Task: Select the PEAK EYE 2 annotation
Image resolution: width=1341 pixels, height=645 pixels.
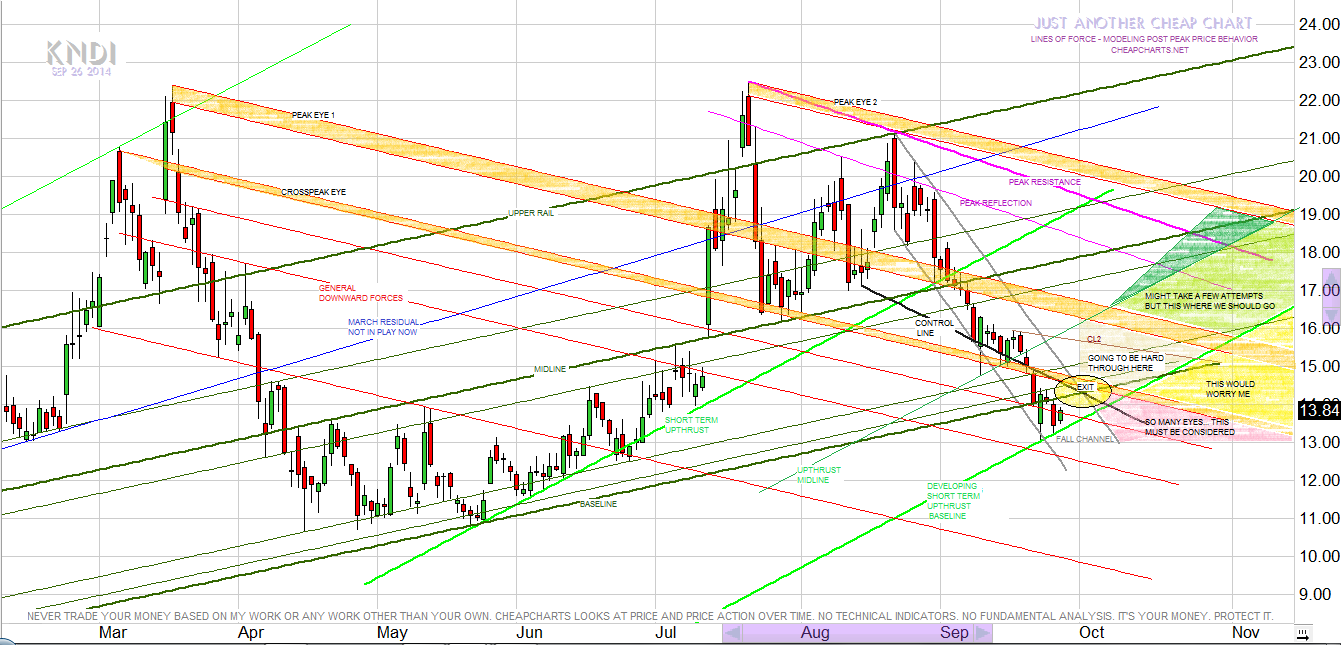Action: click(x=855, y=102)
